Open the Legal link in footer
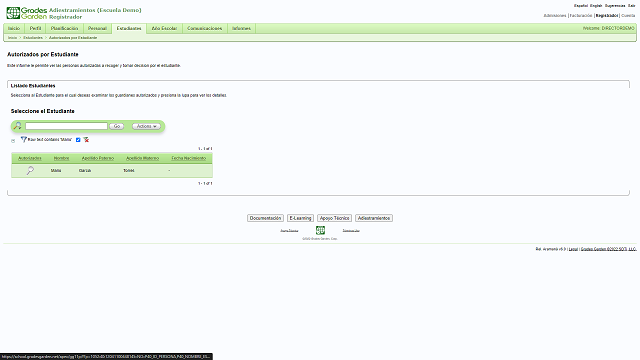The height and width of the screenshot is (360, 640). coord(573,249)
